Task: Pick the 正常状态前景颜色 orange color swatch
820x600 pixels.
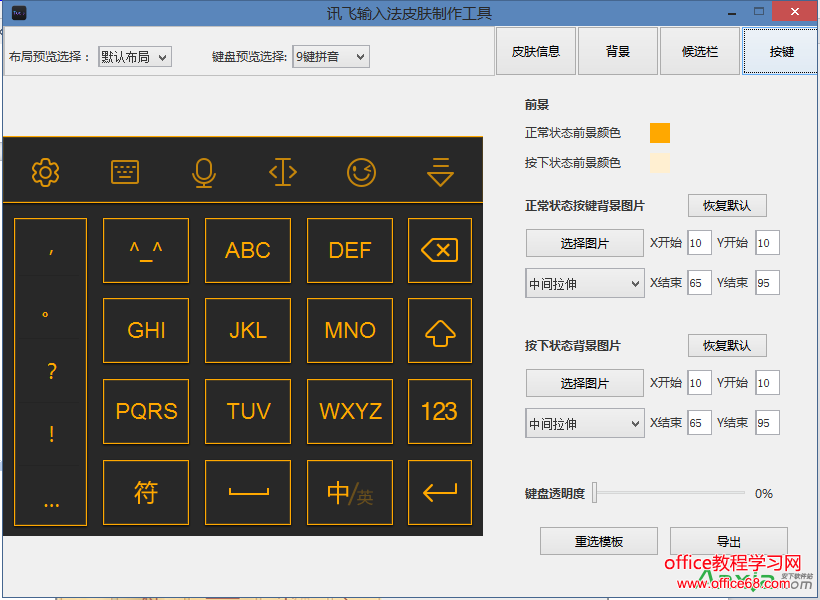Action: [658, 131]
